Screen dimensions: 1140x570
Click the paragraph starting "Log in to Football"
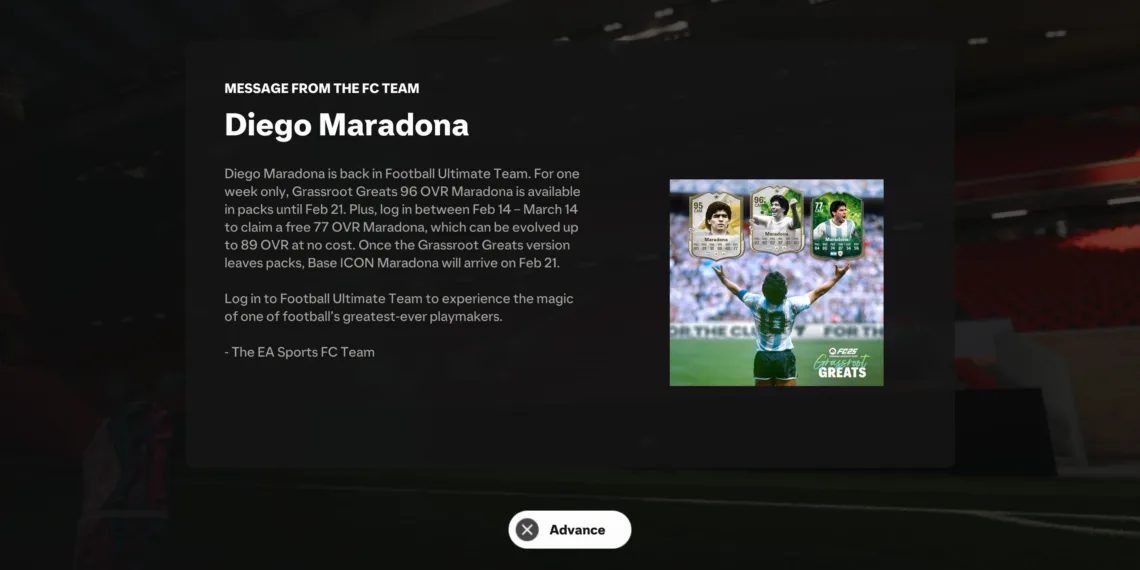400,308
